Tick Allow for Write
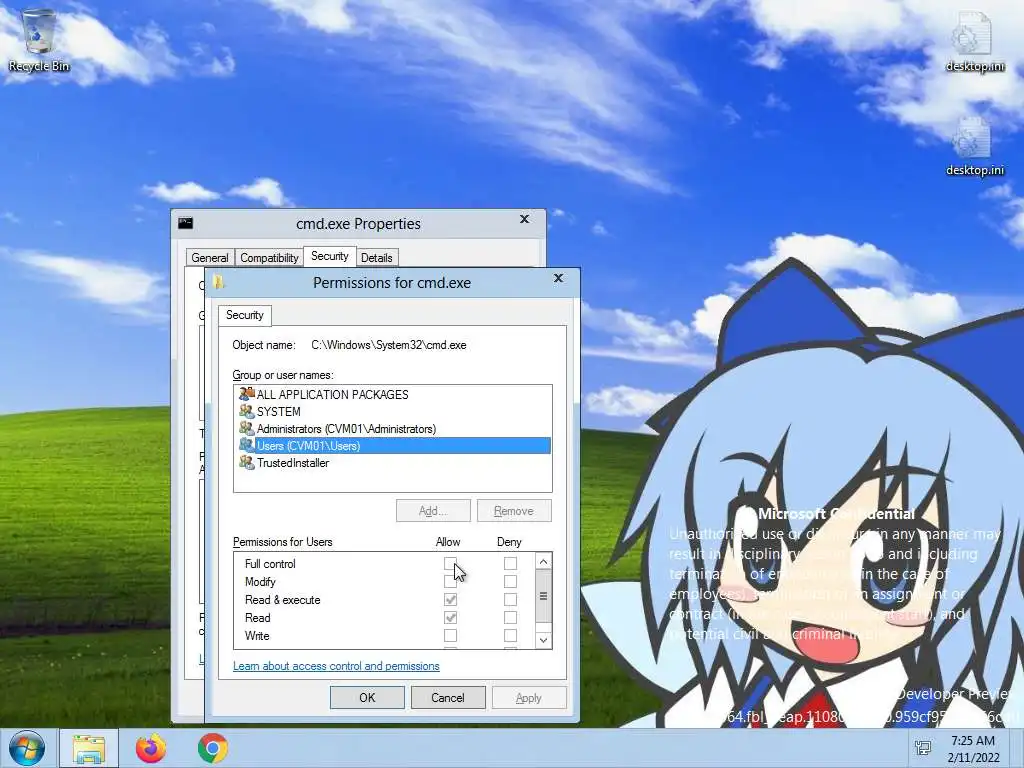 coord(450,635)
